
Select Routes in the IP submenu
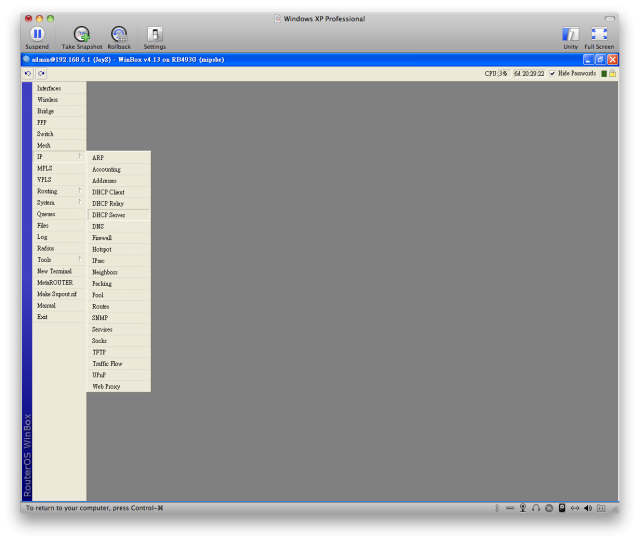click(119, 306)
